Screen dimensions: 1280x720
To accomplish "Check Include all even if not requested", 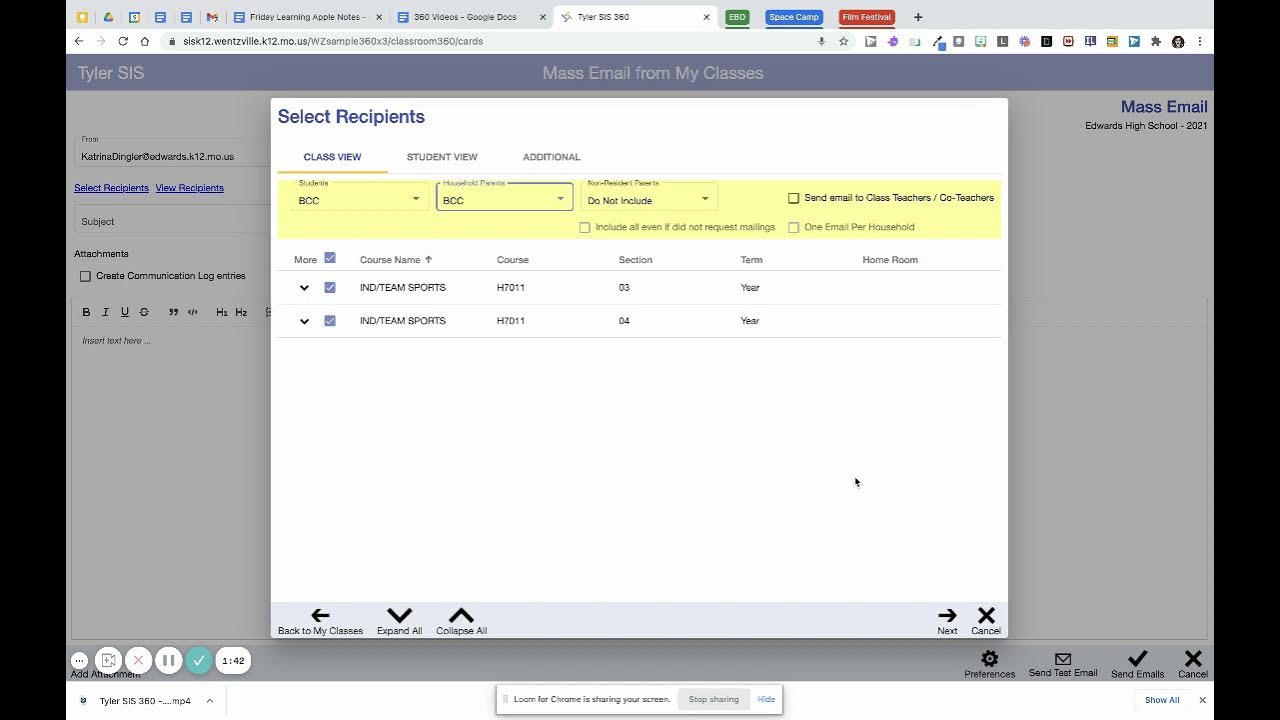I will [585, 227].
